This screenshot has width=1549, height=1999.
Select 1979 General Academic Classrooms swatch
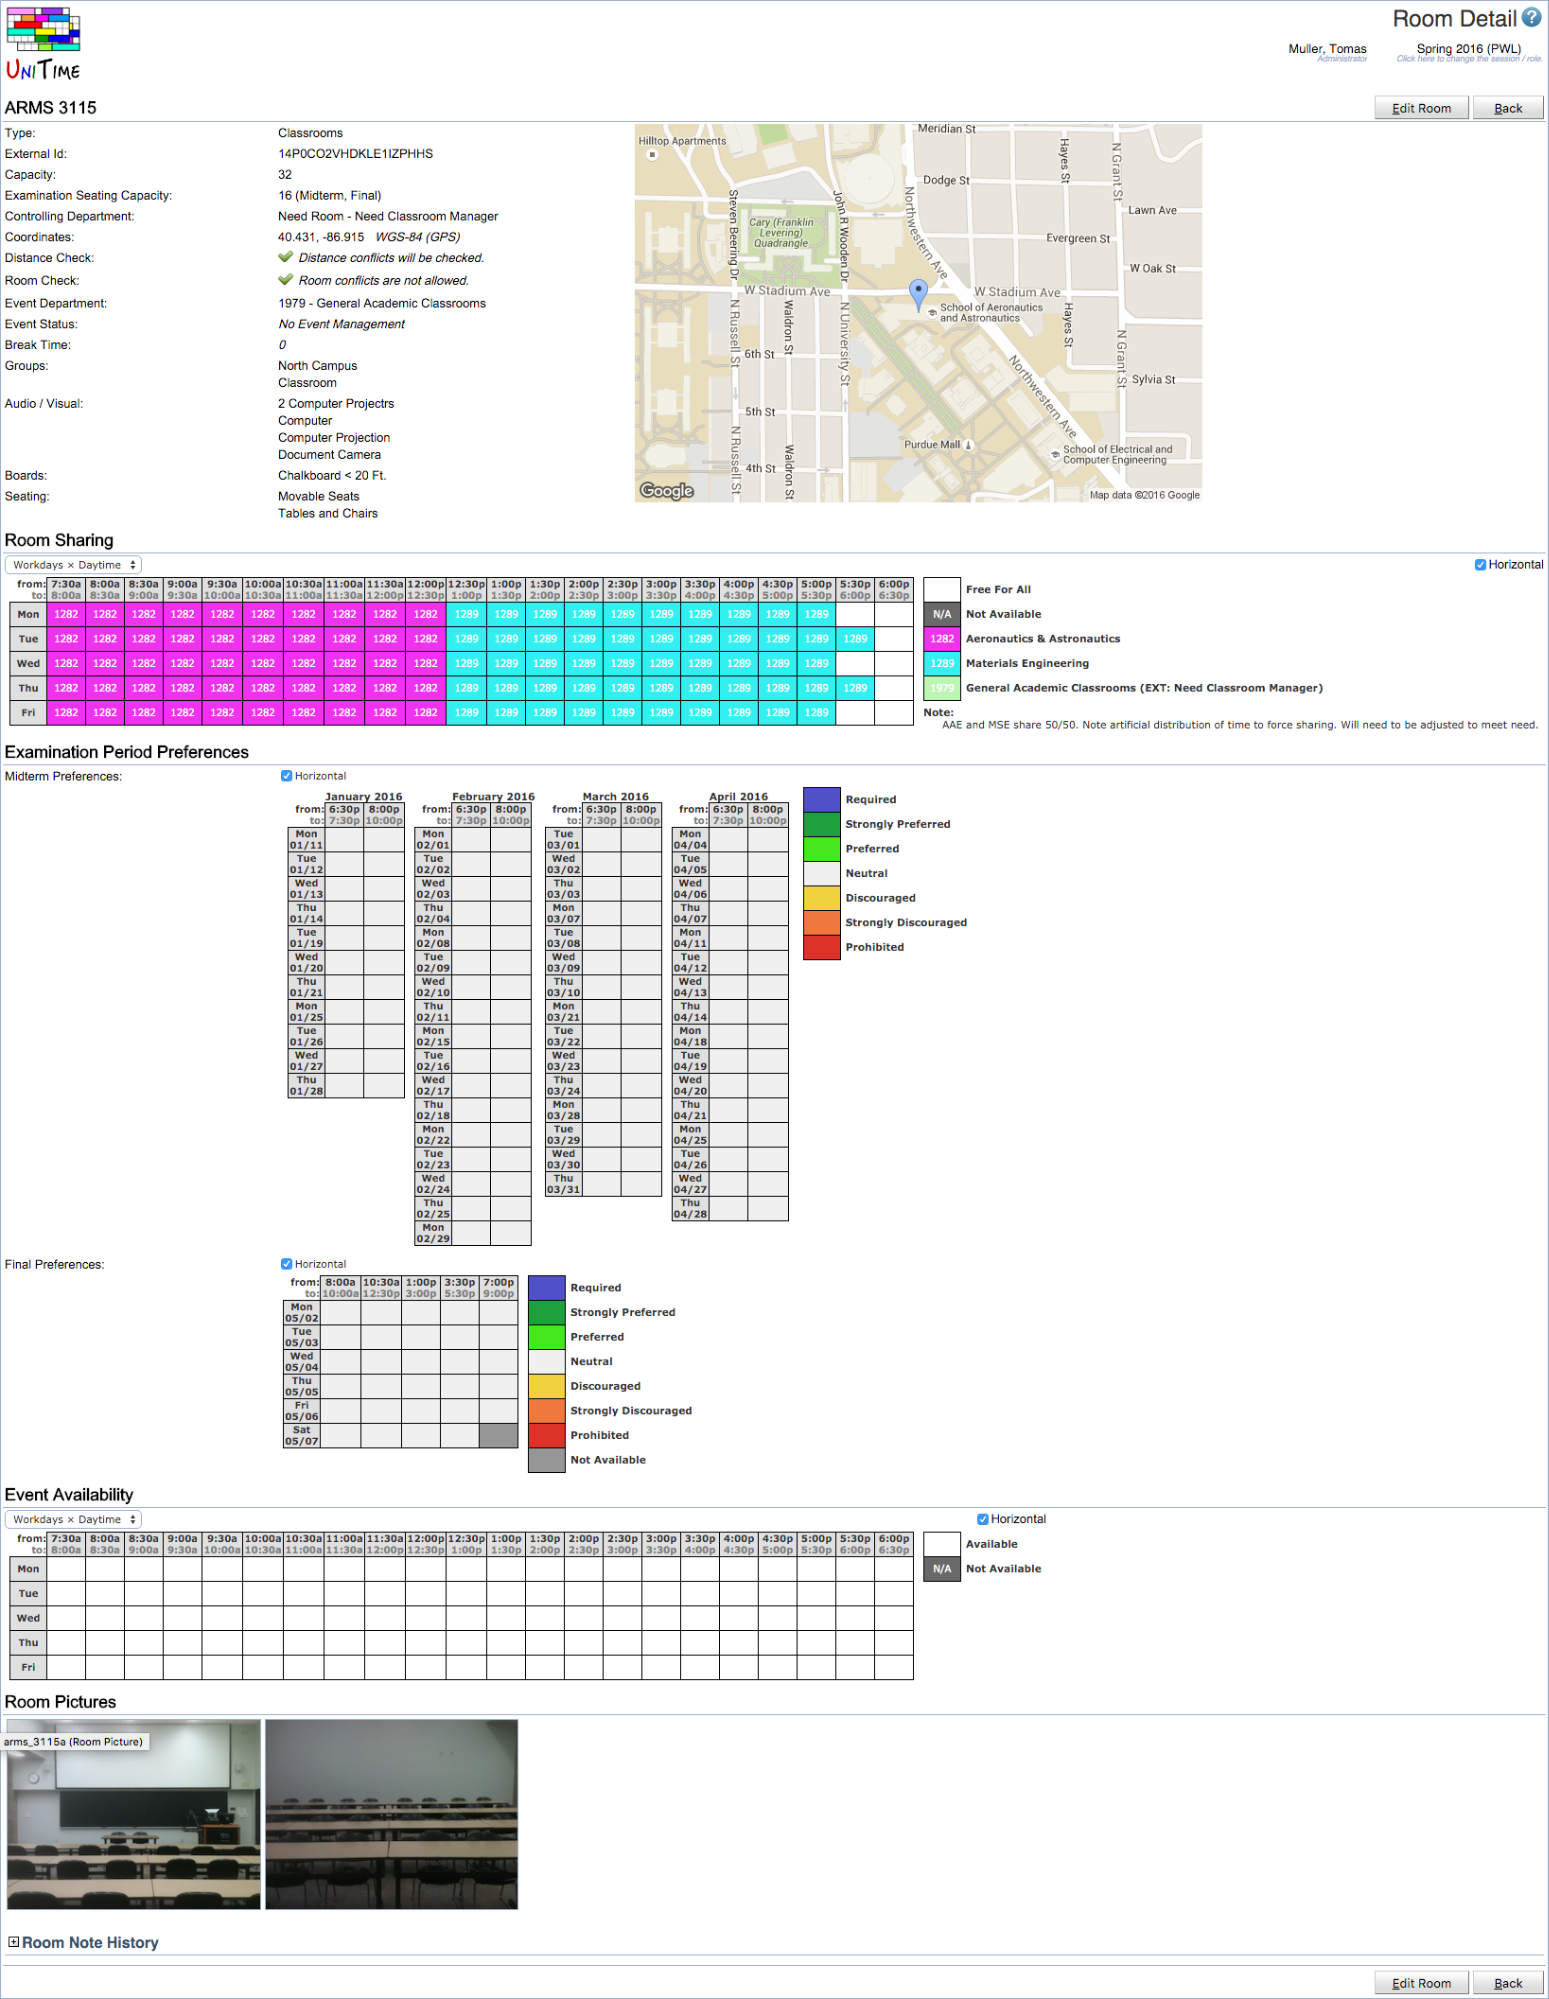942,688
